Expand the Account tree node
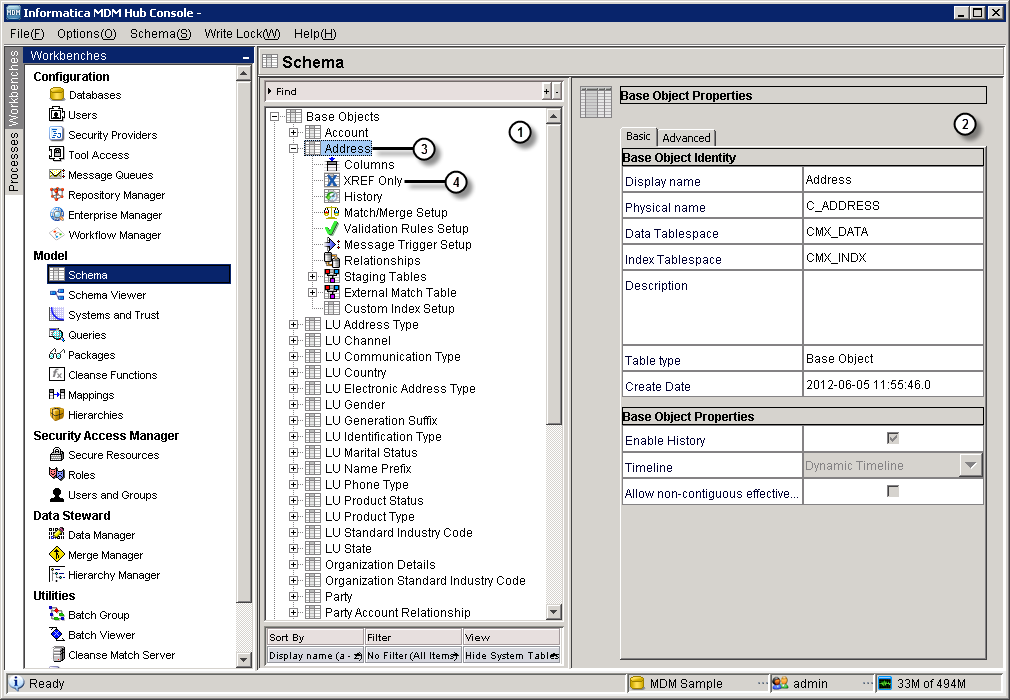 (294, 133)
